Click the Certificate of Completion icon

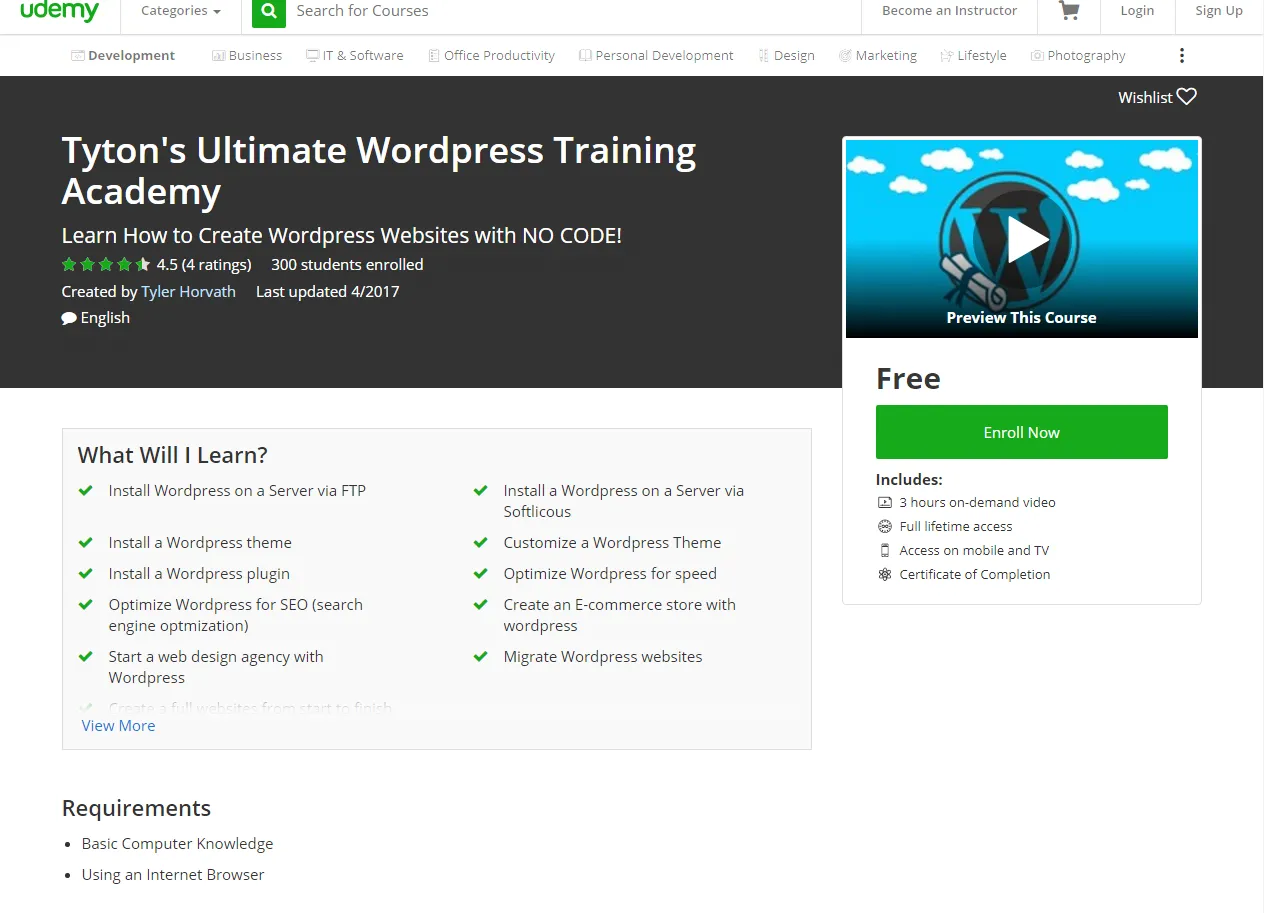tap(884, 575)
